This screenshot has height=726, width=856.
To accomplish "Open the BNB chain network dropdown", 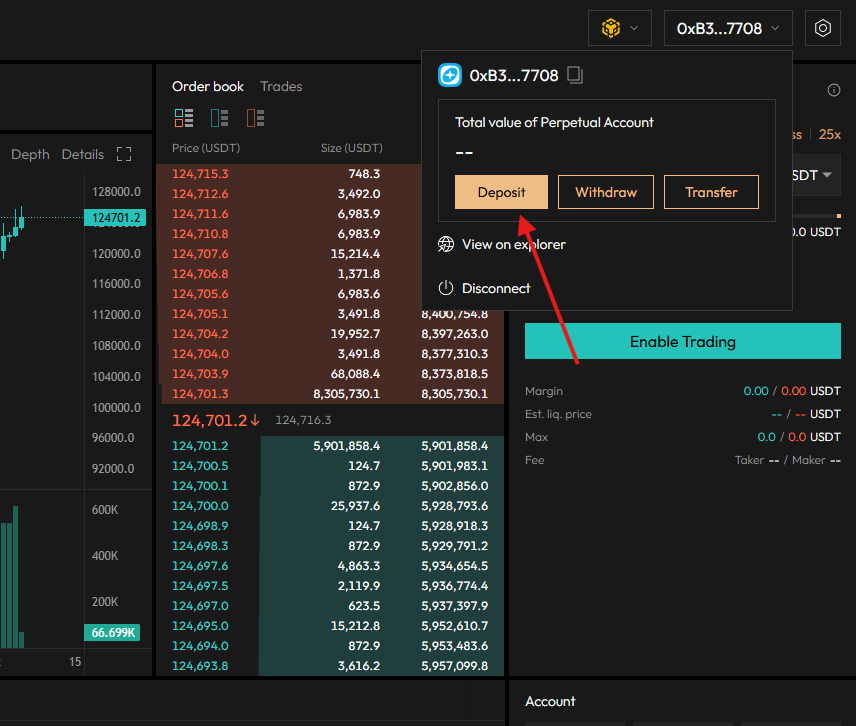I will point(620,28).
